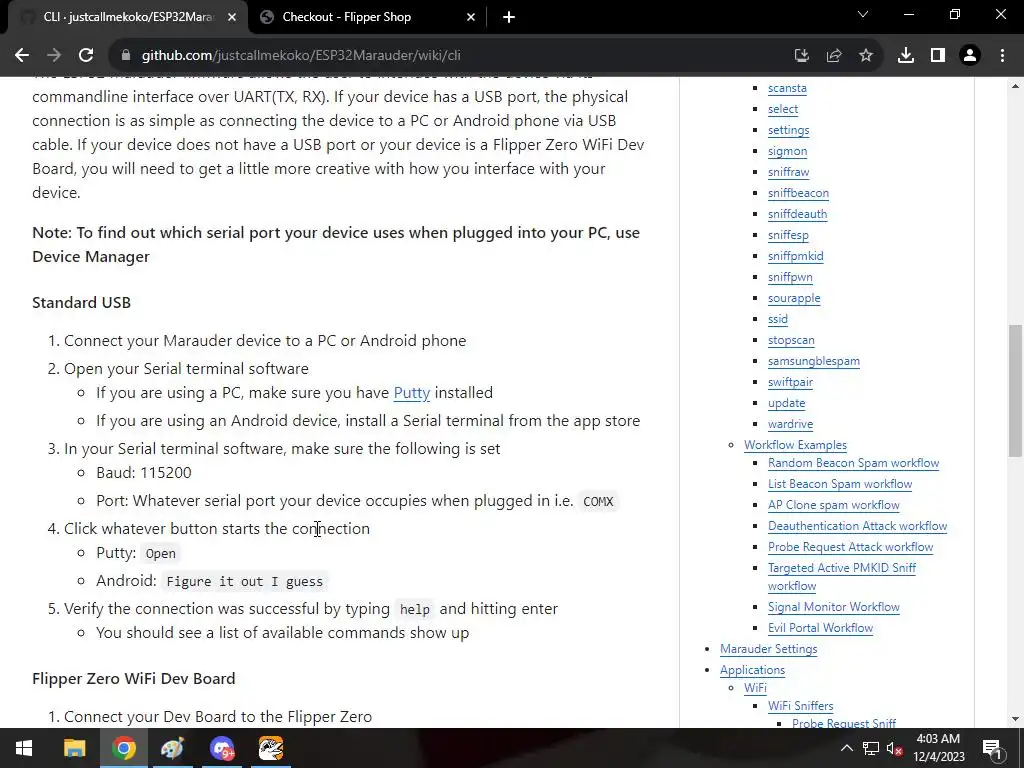This screenshot has height=768, width=1024.
Task: Close the Checkout Flipper Shop tab
Action: 471,17
